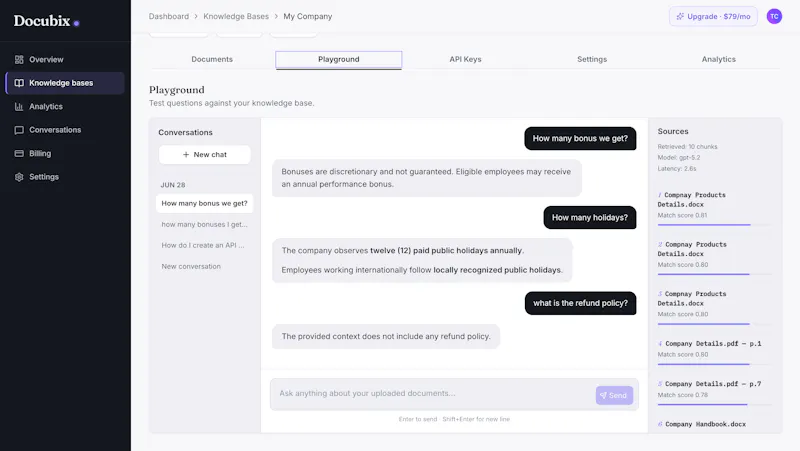
Task: Switch to the API Keys tab
Action: tap(465, 59)
